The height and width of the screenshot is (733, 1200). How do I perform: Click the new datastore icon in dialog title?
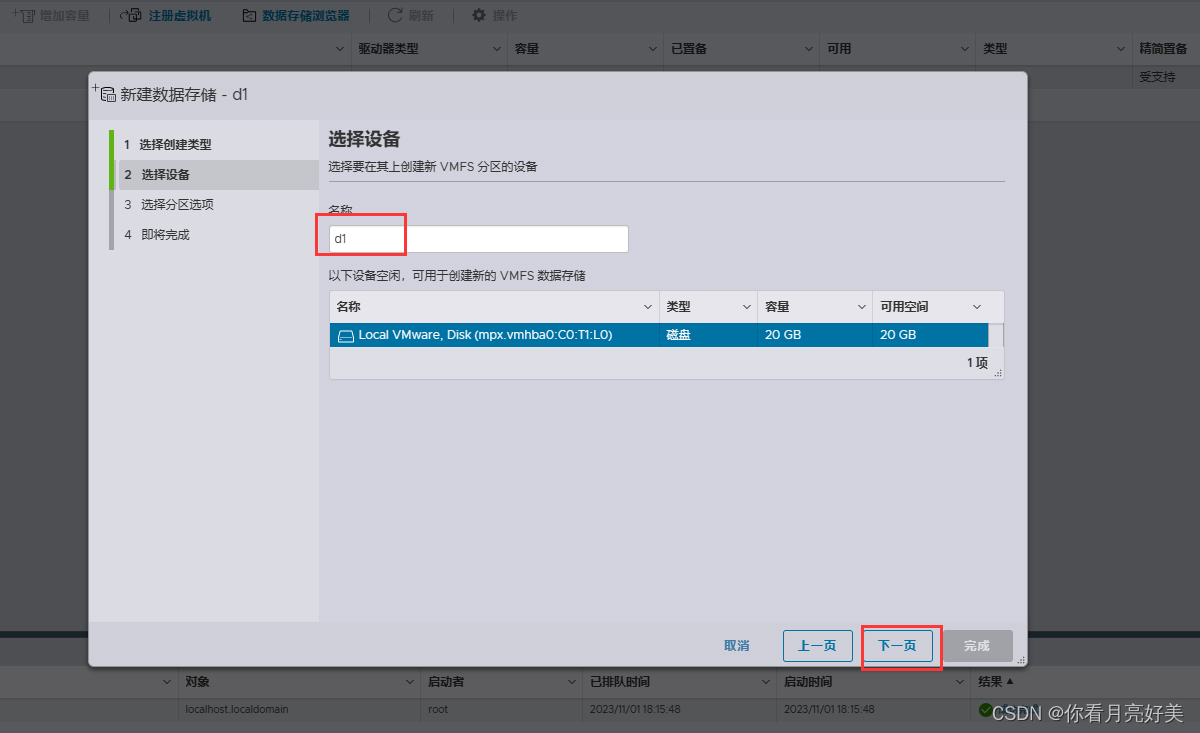tap(104, 94)
